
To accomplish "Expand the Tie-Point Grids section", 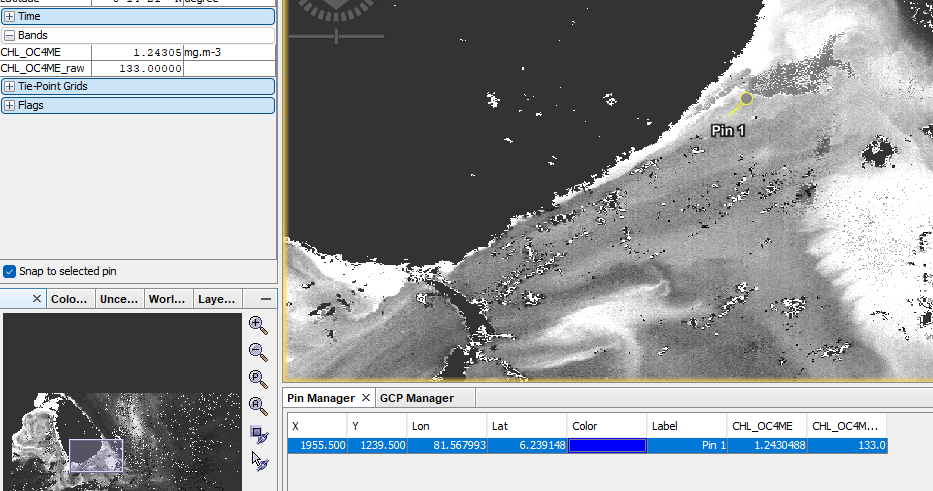I will tap(10, 86).
